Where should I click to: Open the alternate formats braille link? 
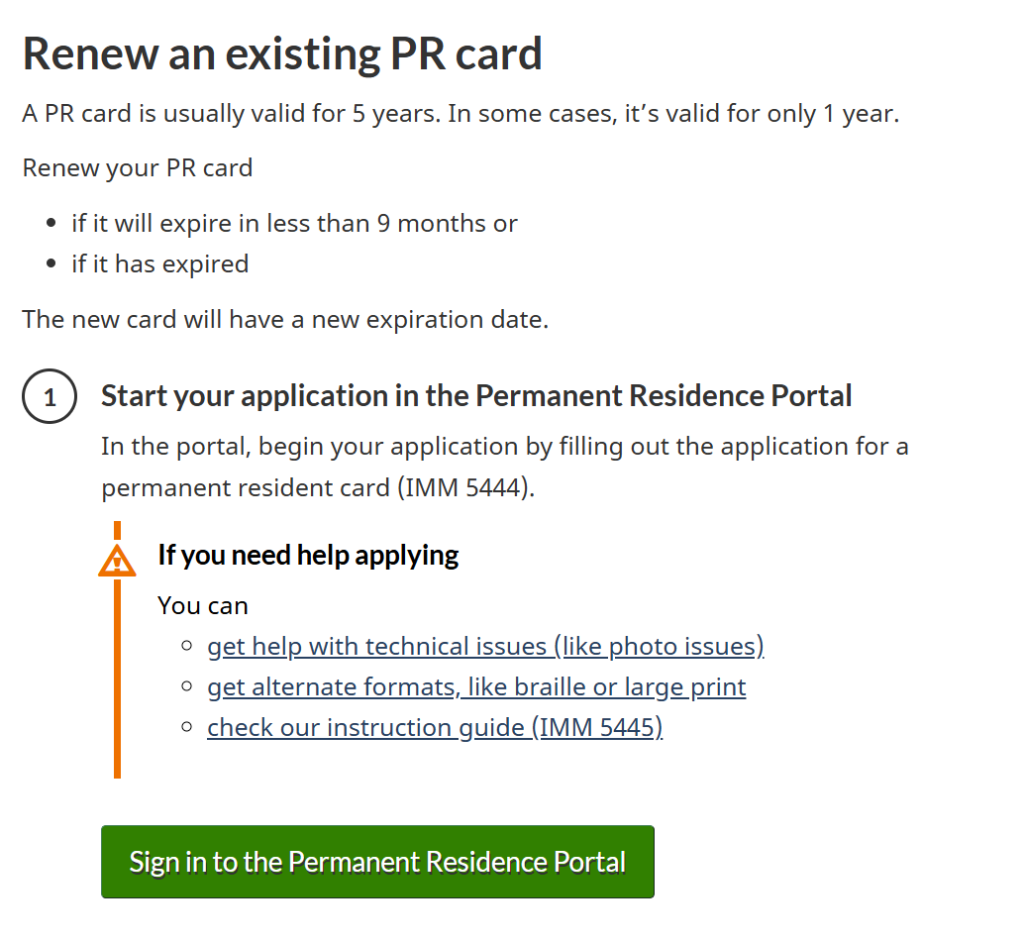point(476,688)
